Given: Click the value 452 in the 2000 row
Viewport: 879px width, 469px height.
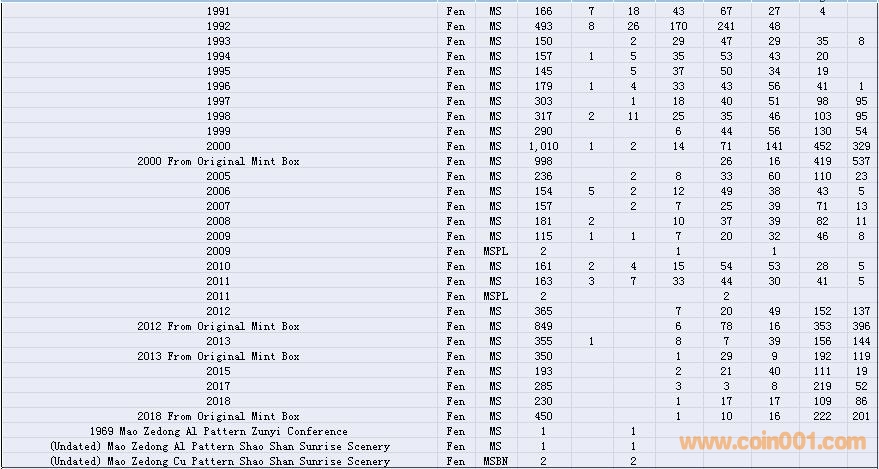Looking at the screenshot, I should tap(822, 146).
